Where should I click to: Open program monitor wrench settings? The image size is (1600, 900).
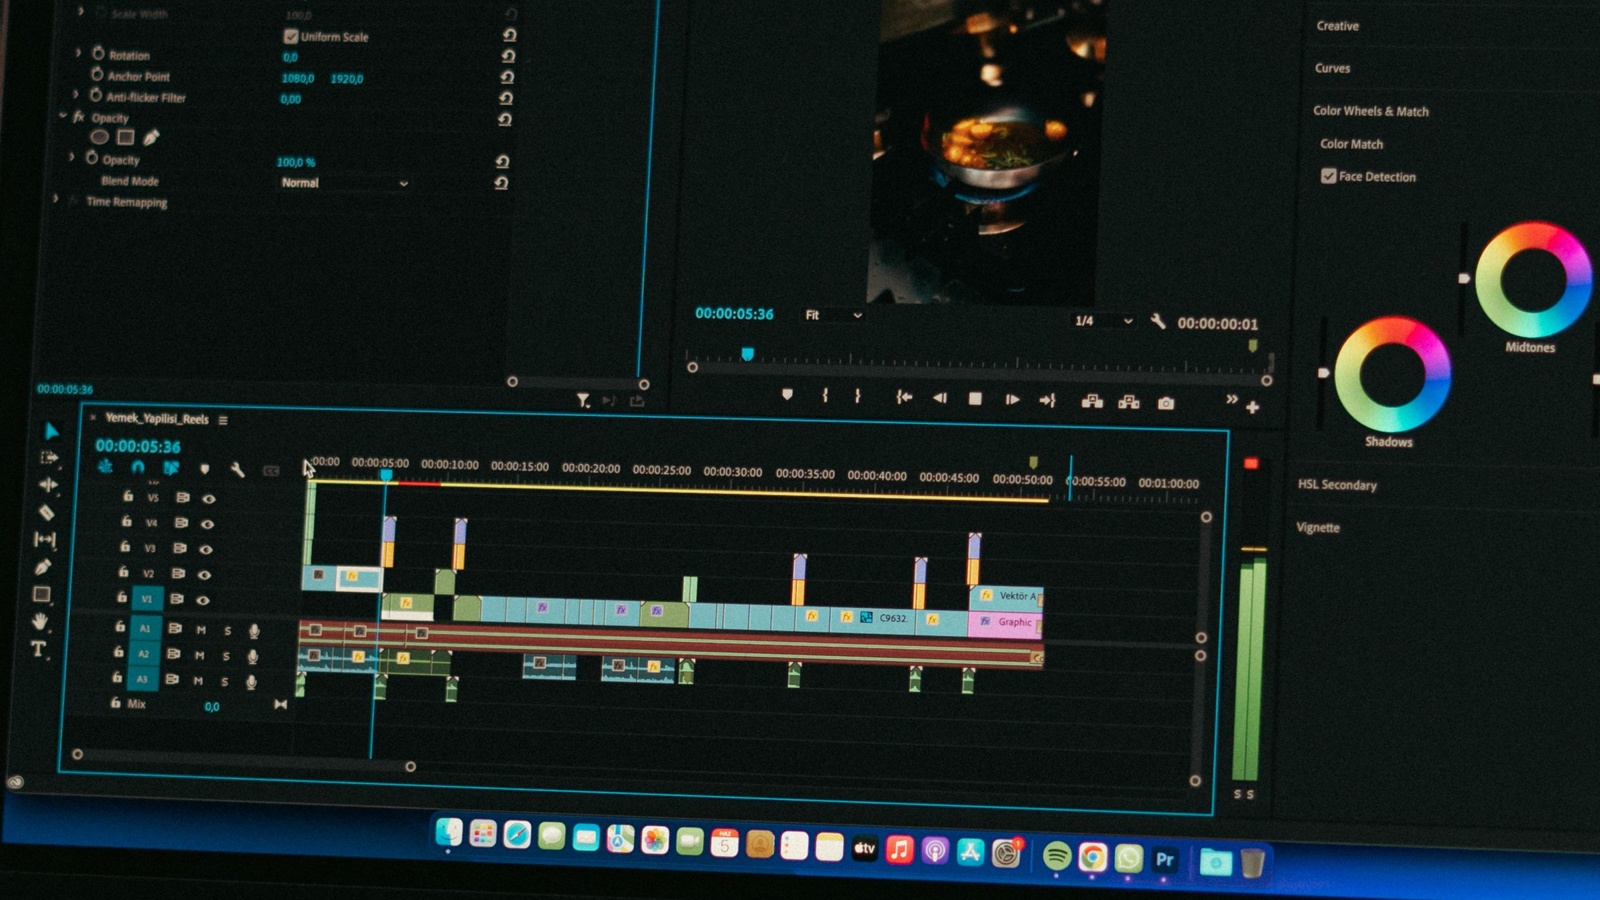(1158, 321)
